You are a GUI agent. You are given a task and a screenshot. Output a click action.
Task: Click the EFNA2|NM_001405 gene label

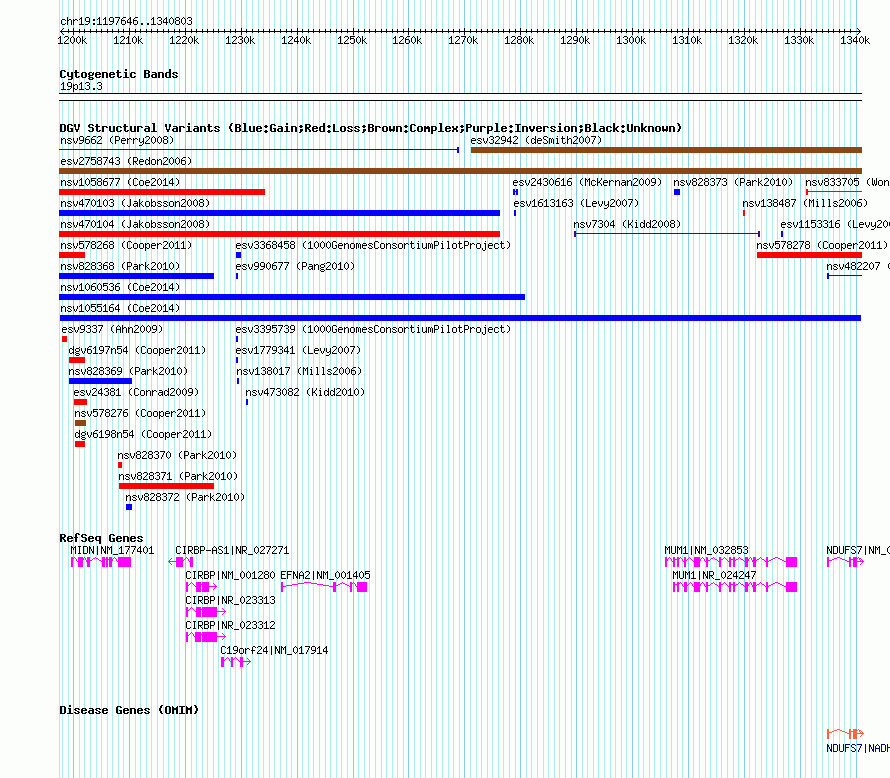pyautogui.click(x=325, y=575)
